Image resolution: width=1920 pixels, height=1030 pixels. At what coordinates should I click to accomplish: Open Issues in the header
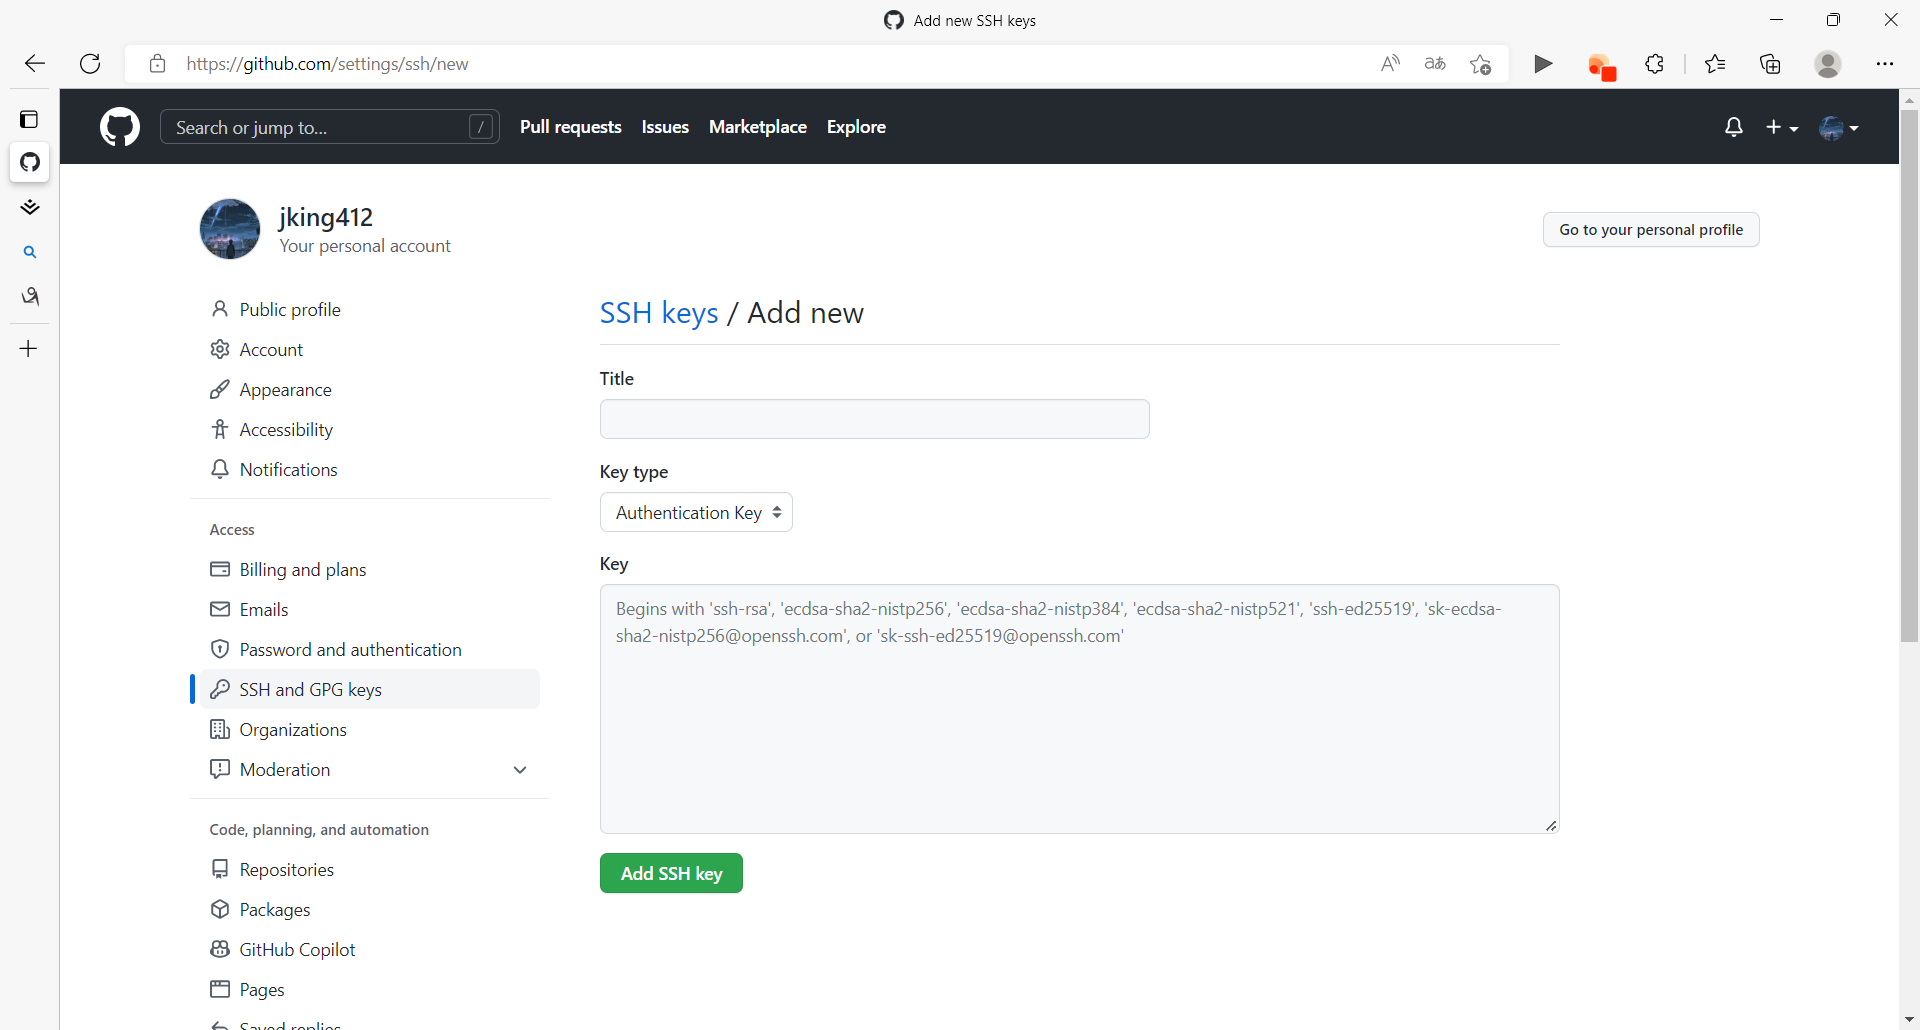click(x=665, y=127)
